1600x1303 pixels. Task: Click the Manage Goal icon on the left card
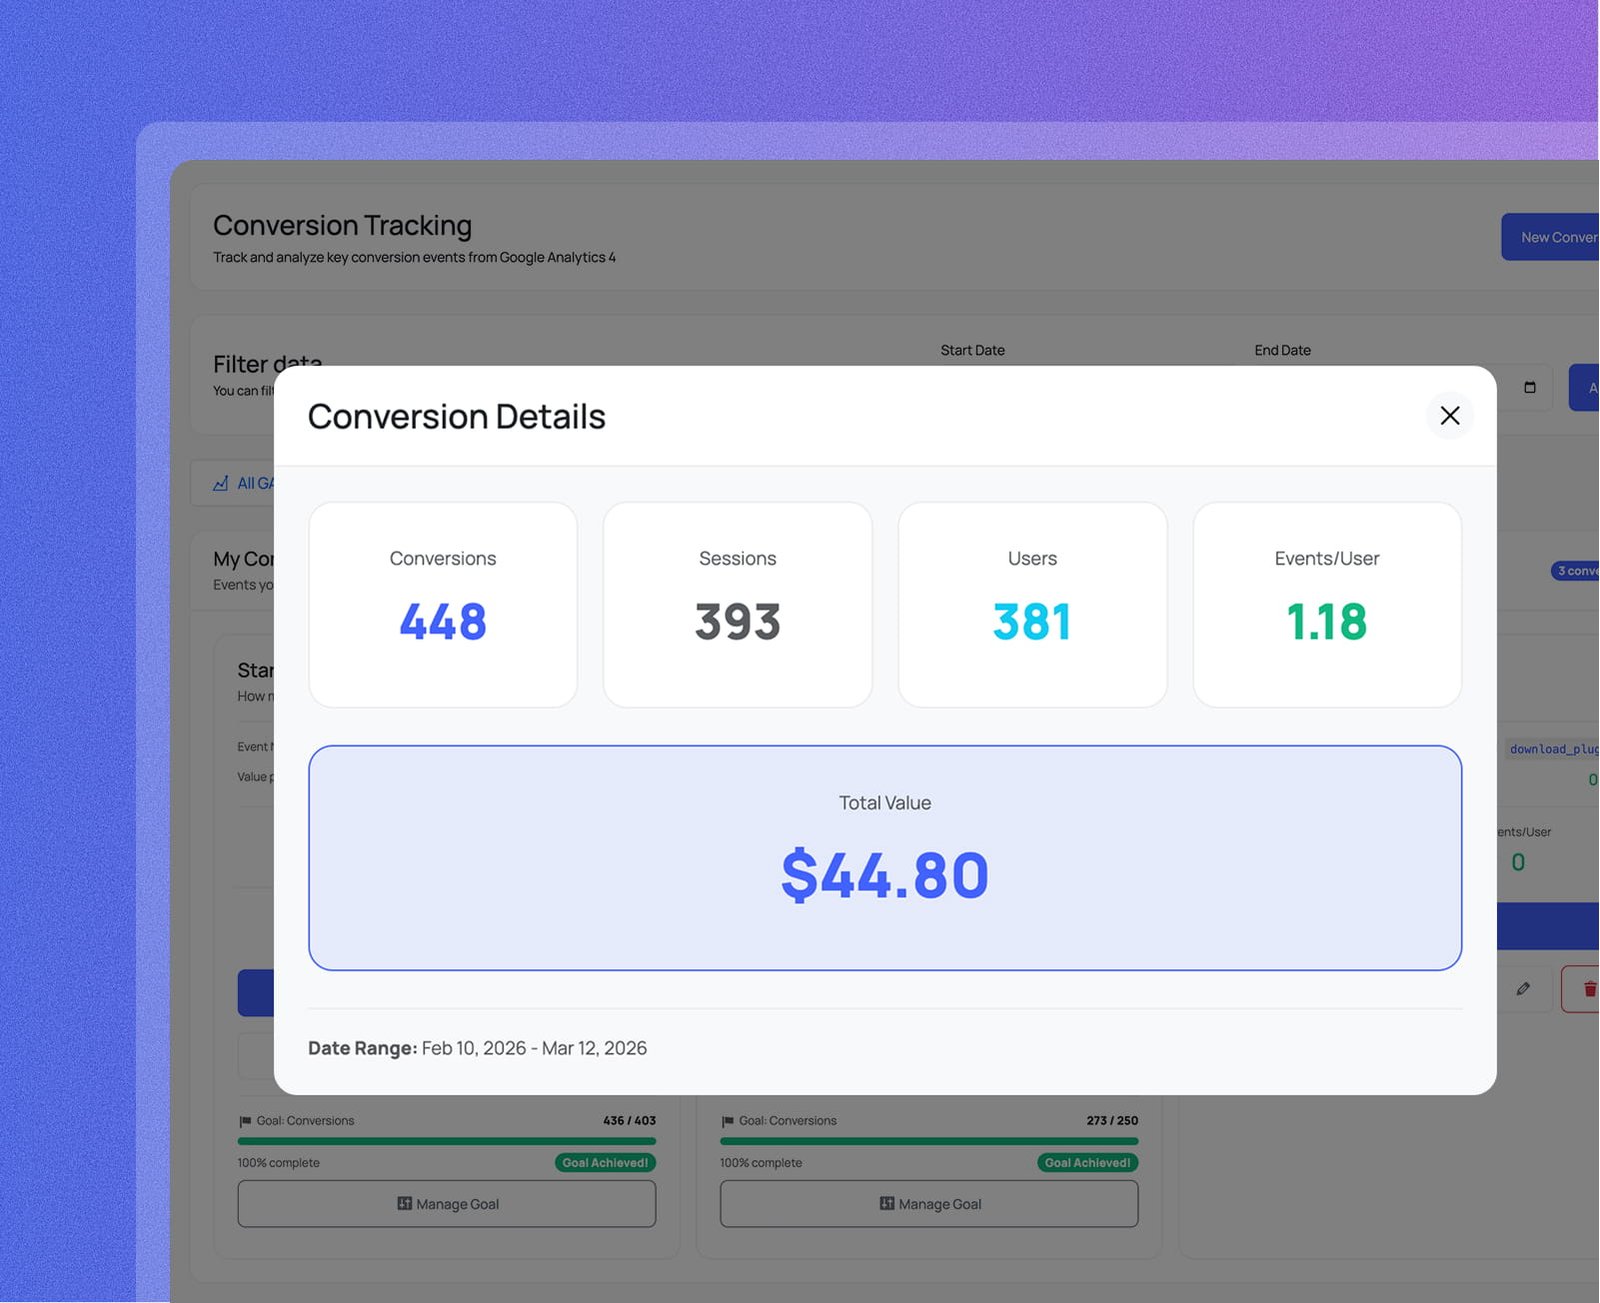coord(404,1203)
